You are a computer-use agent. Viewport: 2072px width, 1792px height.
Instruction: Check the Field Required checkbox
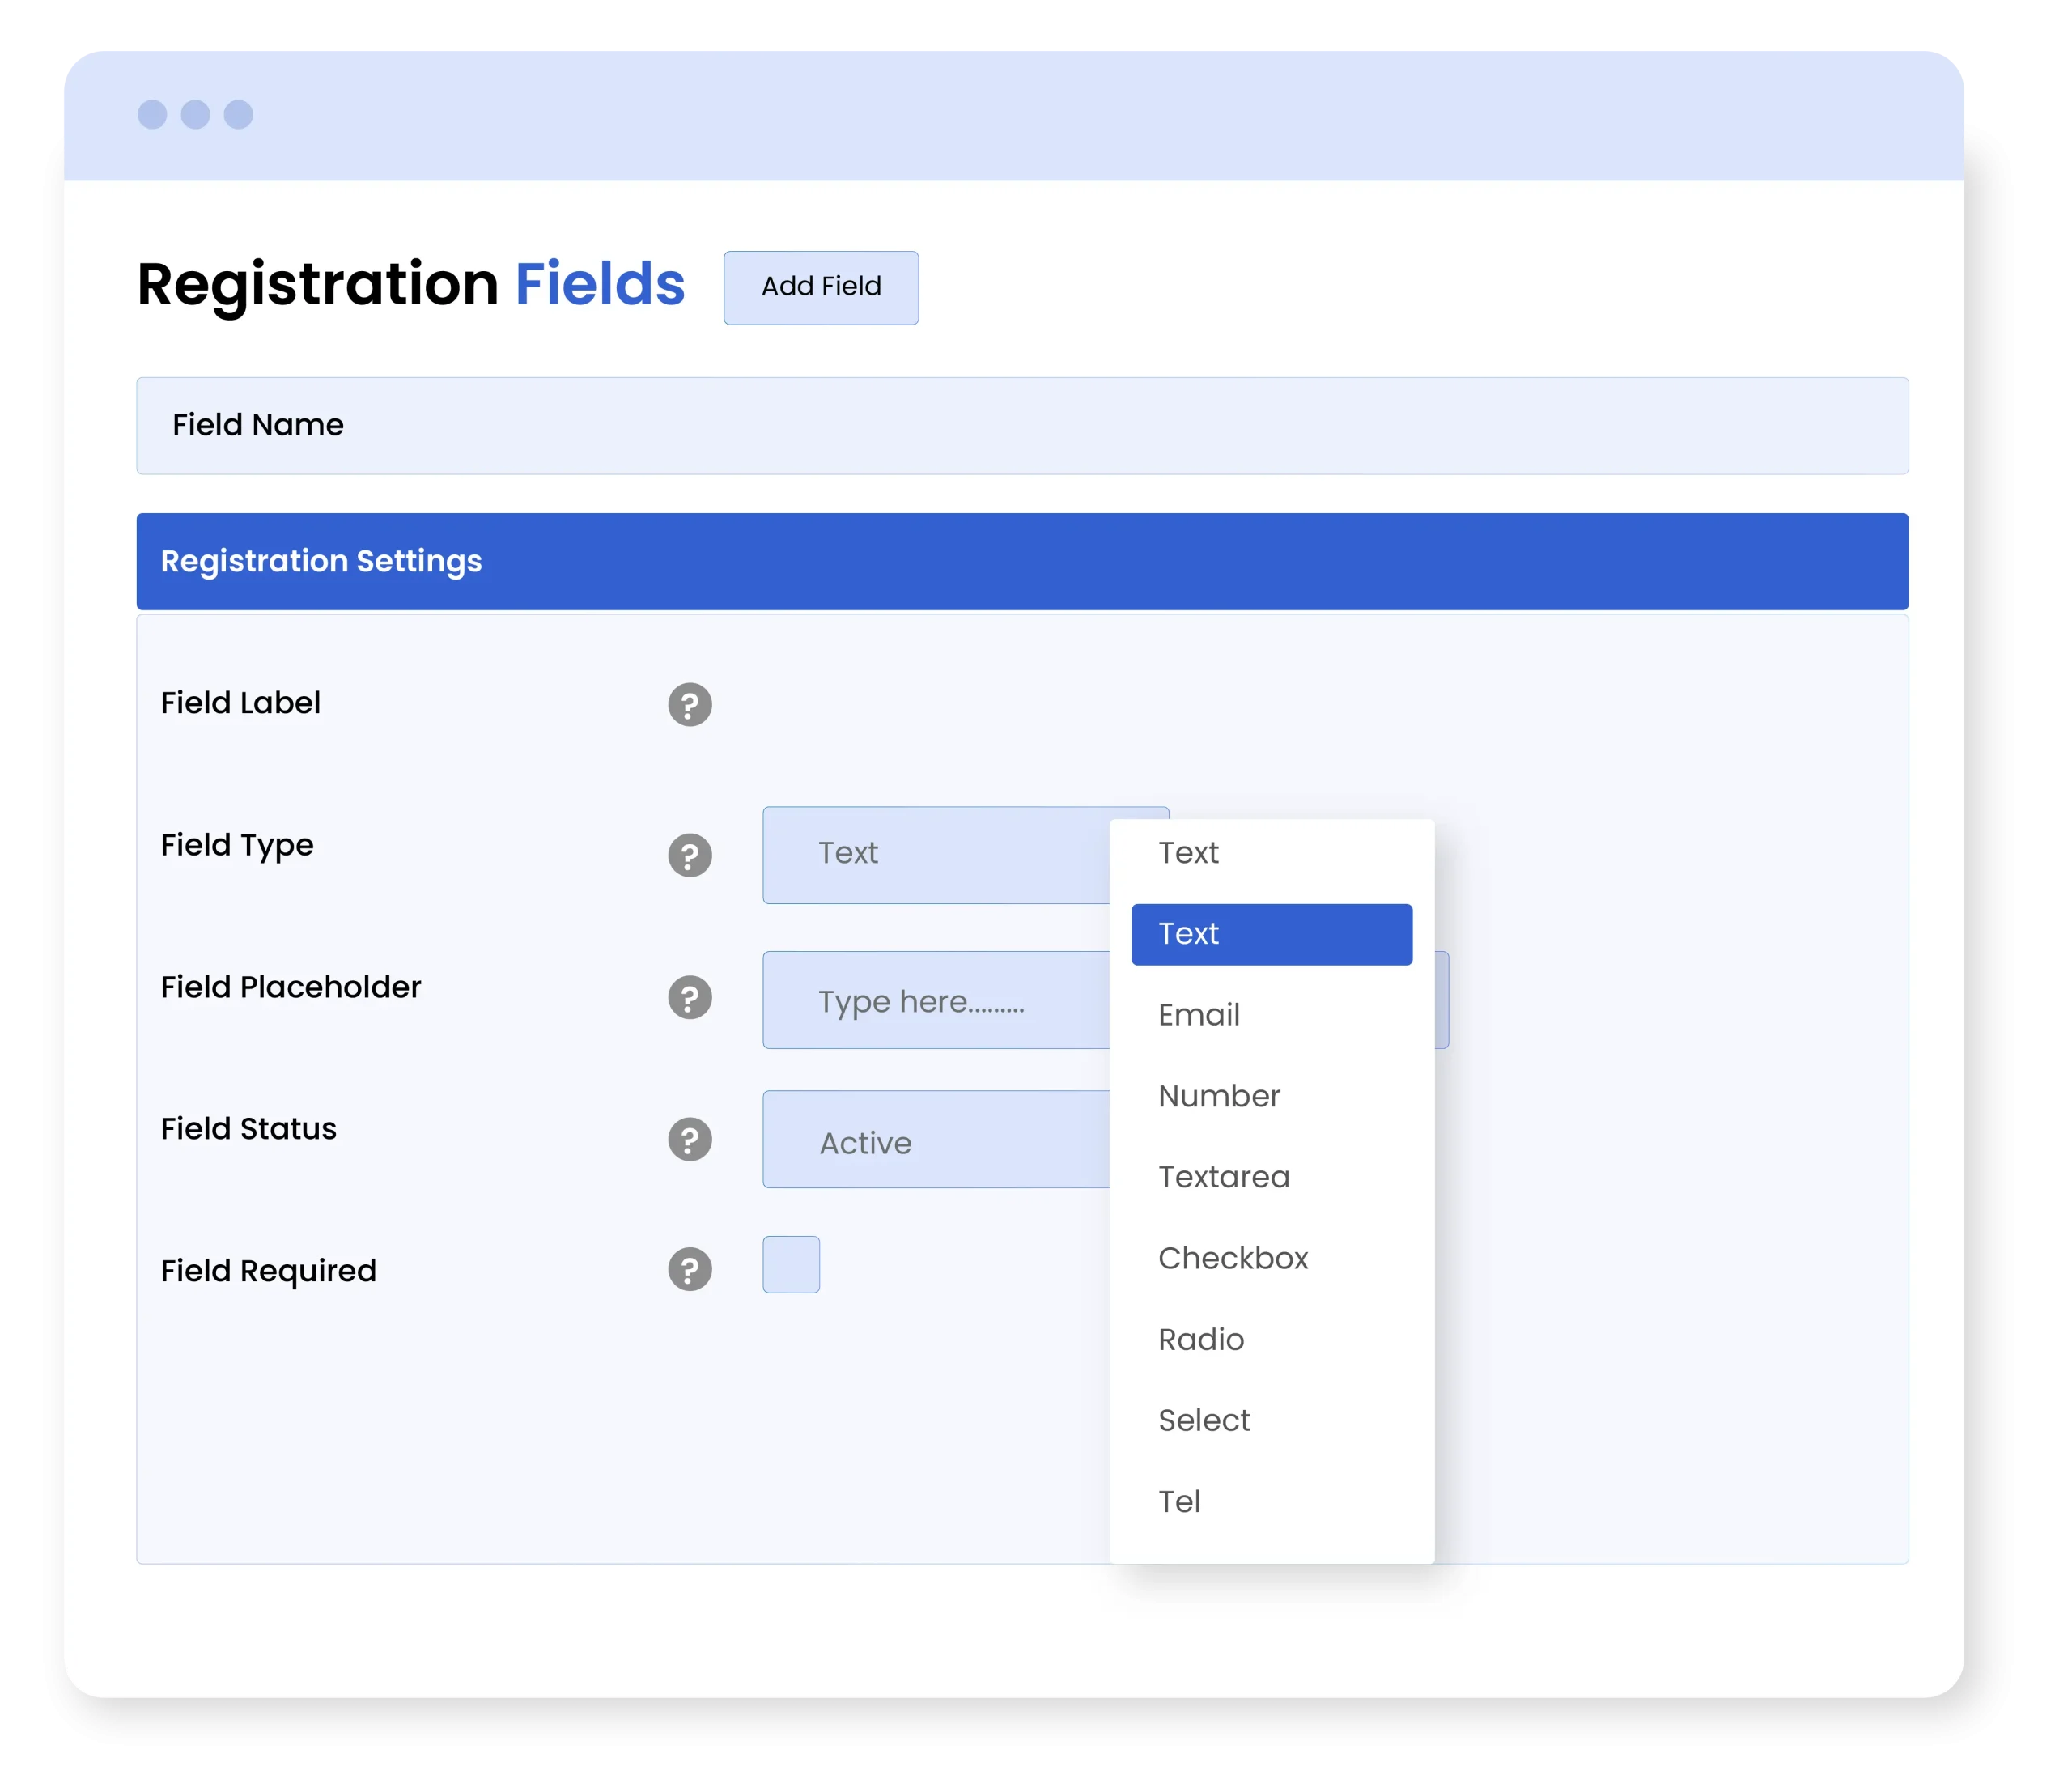(x=791, y=1264)
